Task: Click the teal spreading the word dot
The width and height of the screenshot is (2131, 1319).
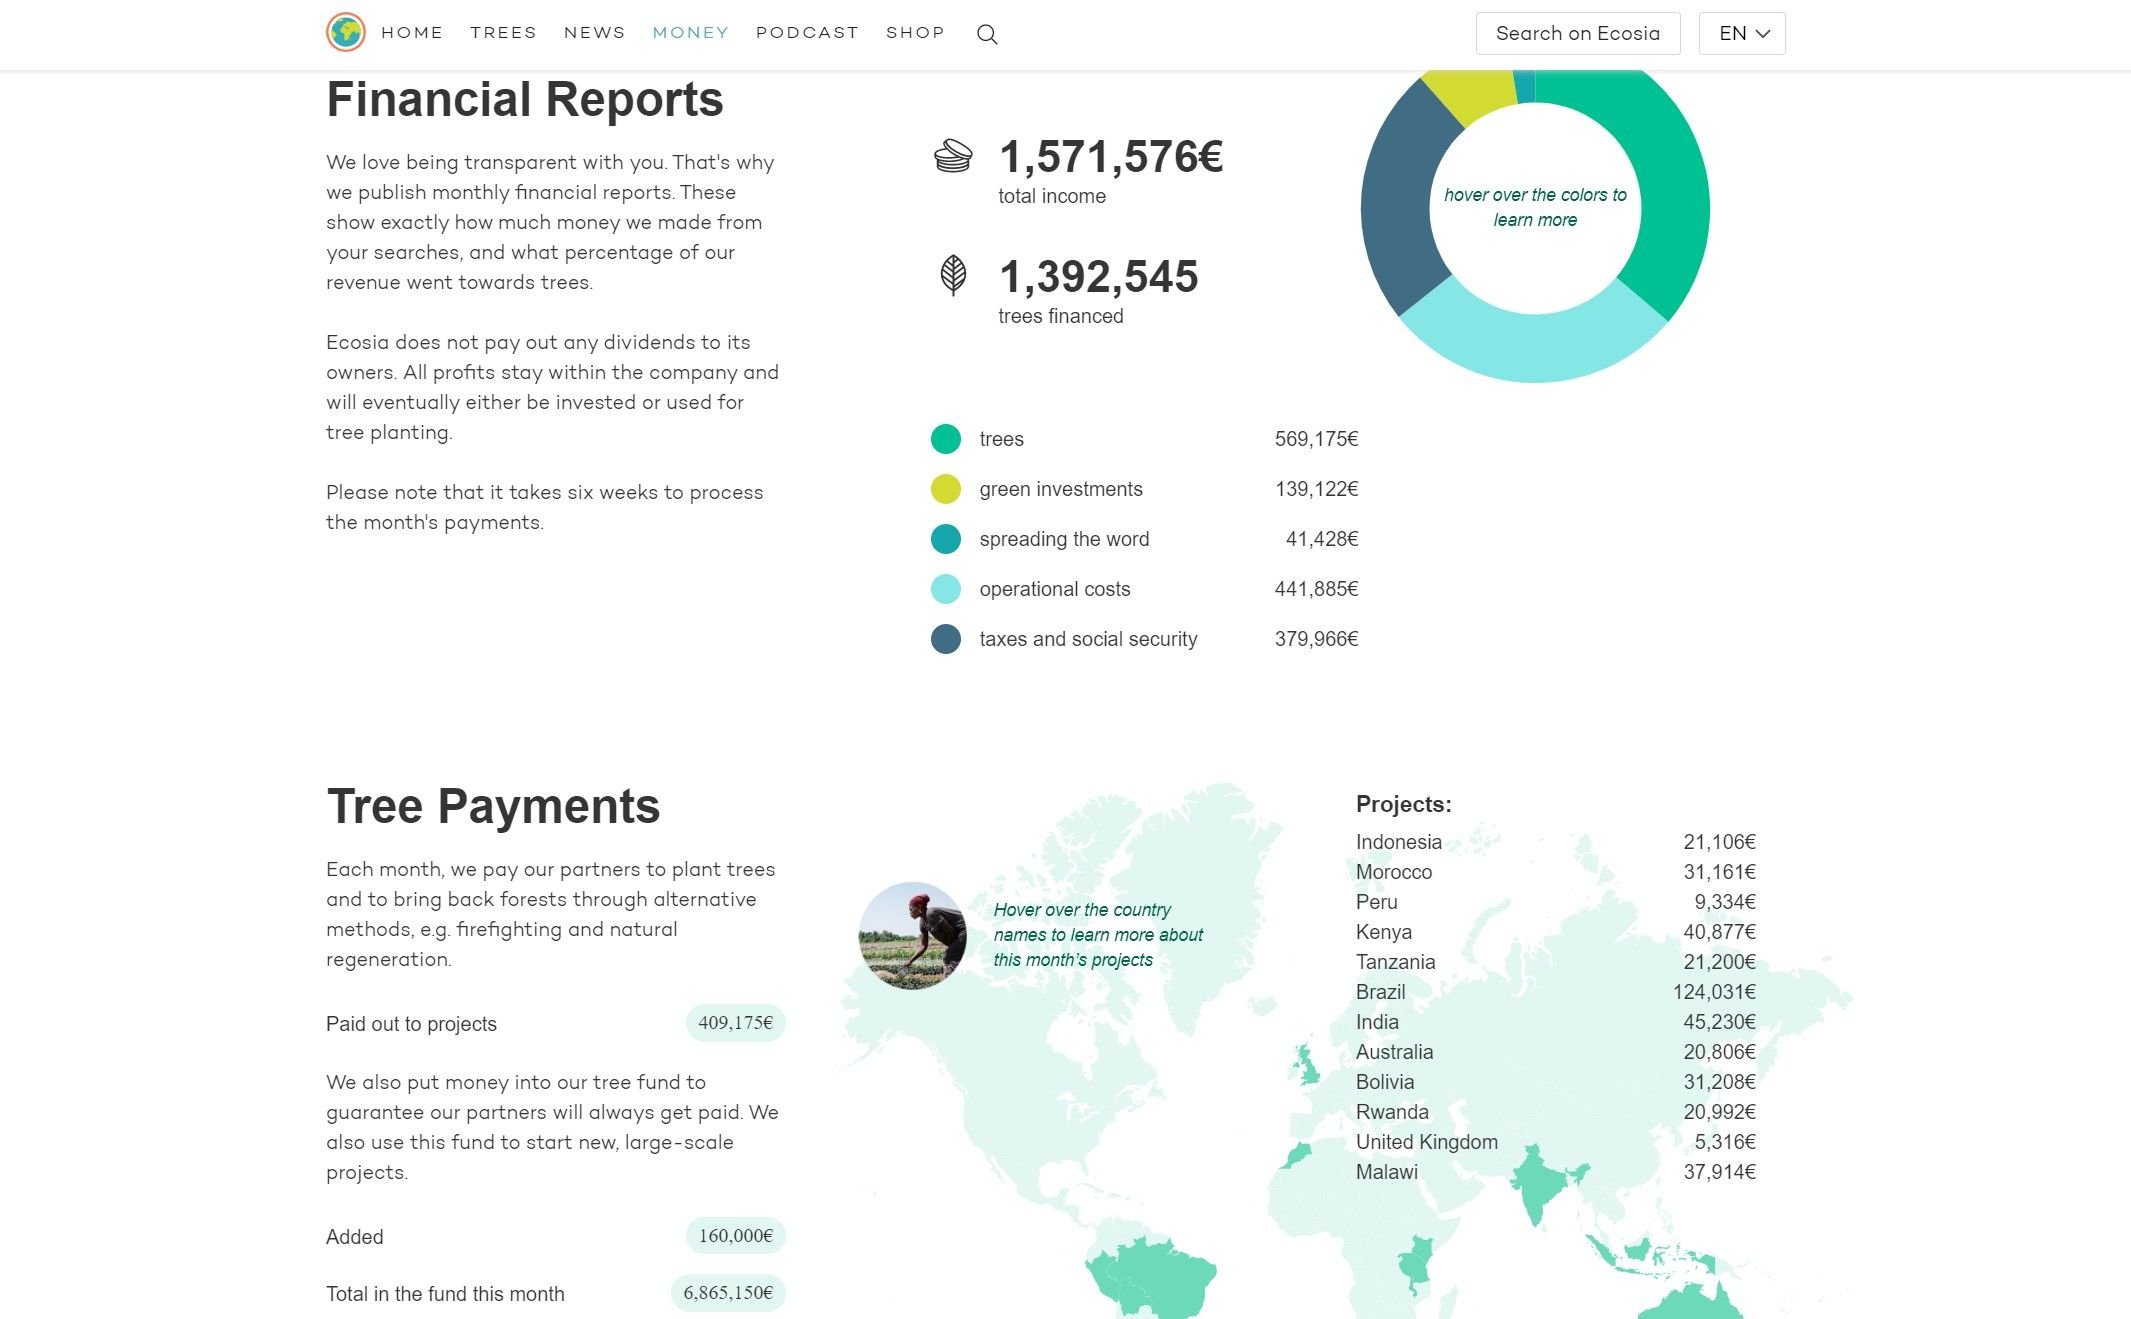Action: [x=945, y=539]
